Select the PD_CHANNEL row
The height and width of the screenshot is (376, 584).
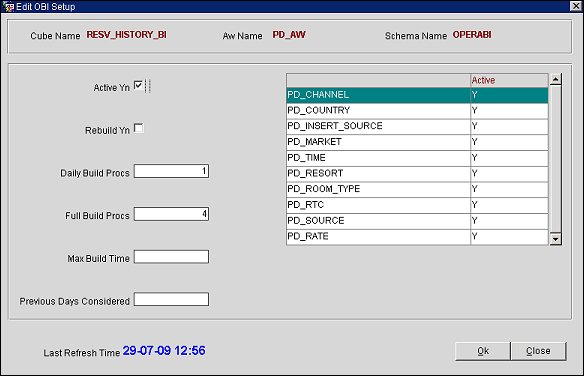click(x=417, y=95)
